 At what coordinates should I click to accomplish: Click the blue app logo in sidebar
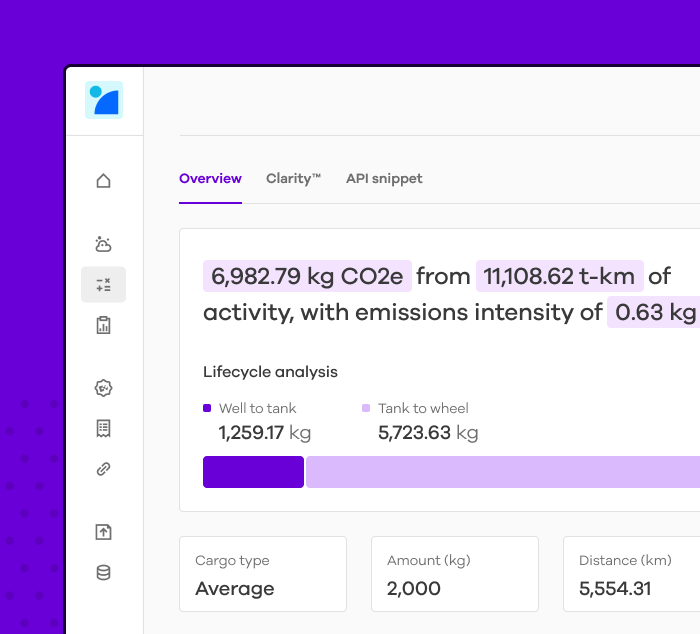[x=104, y=100]
